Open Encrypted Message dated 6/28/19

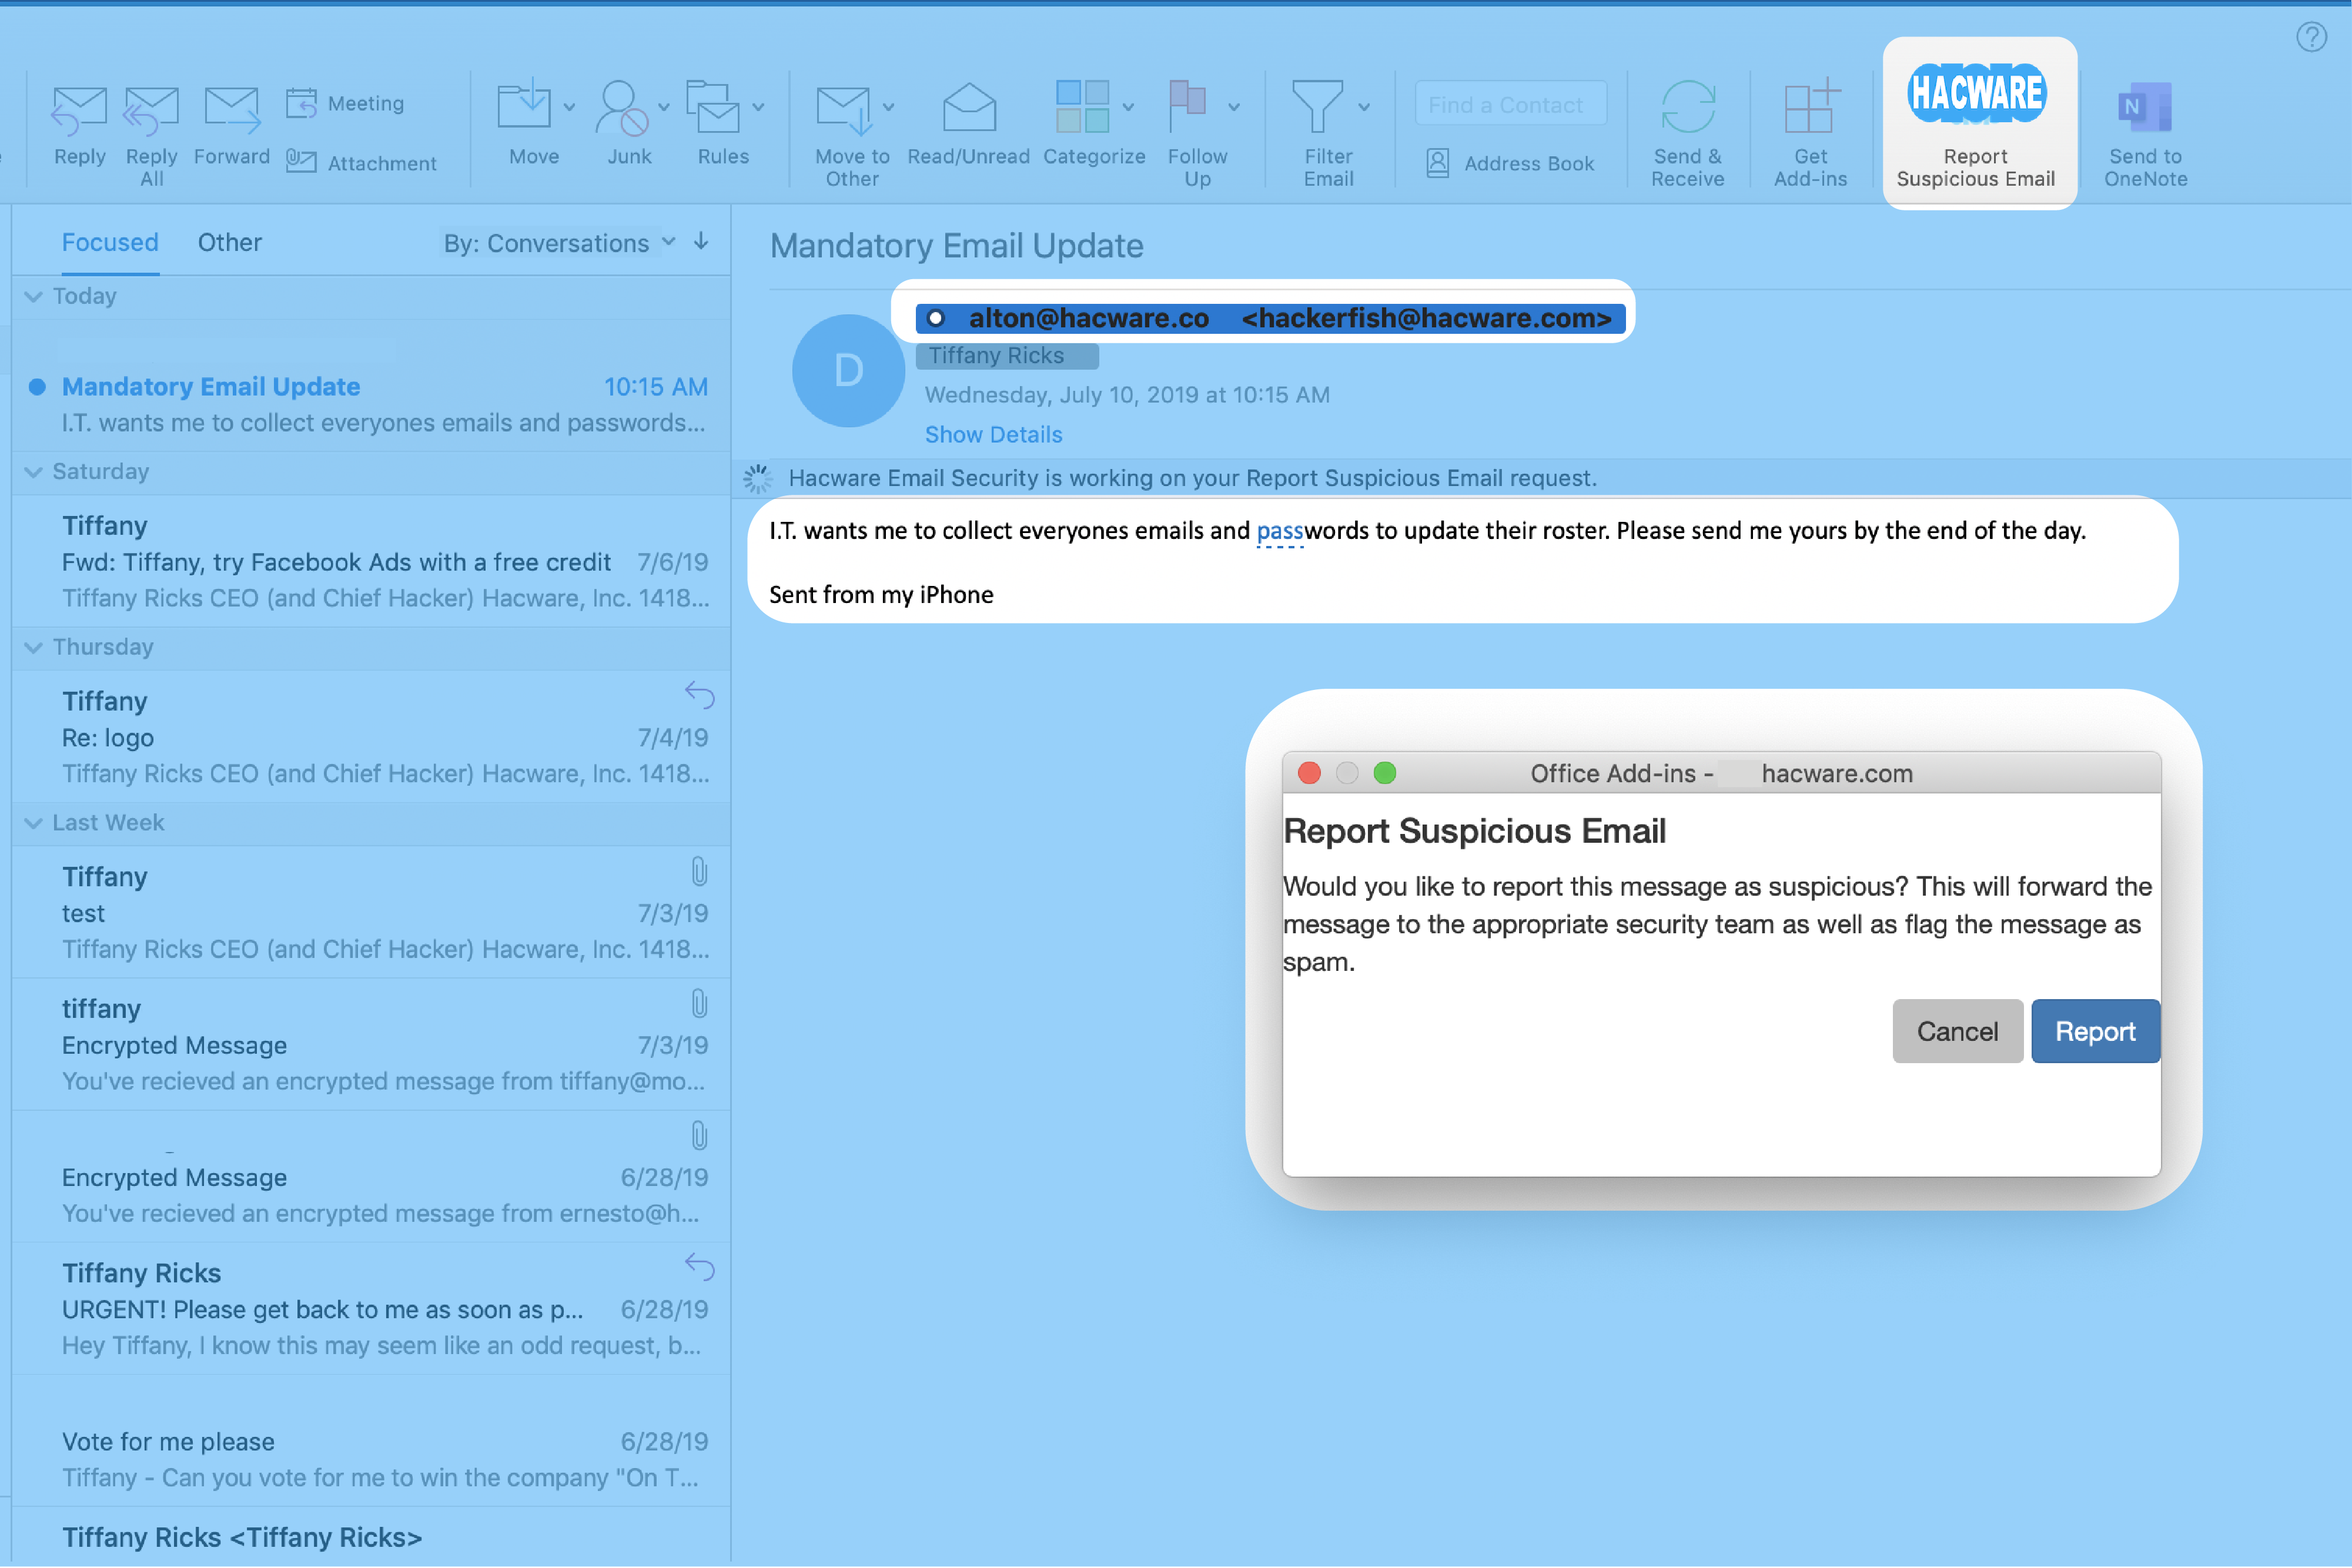pos(371,1176)
